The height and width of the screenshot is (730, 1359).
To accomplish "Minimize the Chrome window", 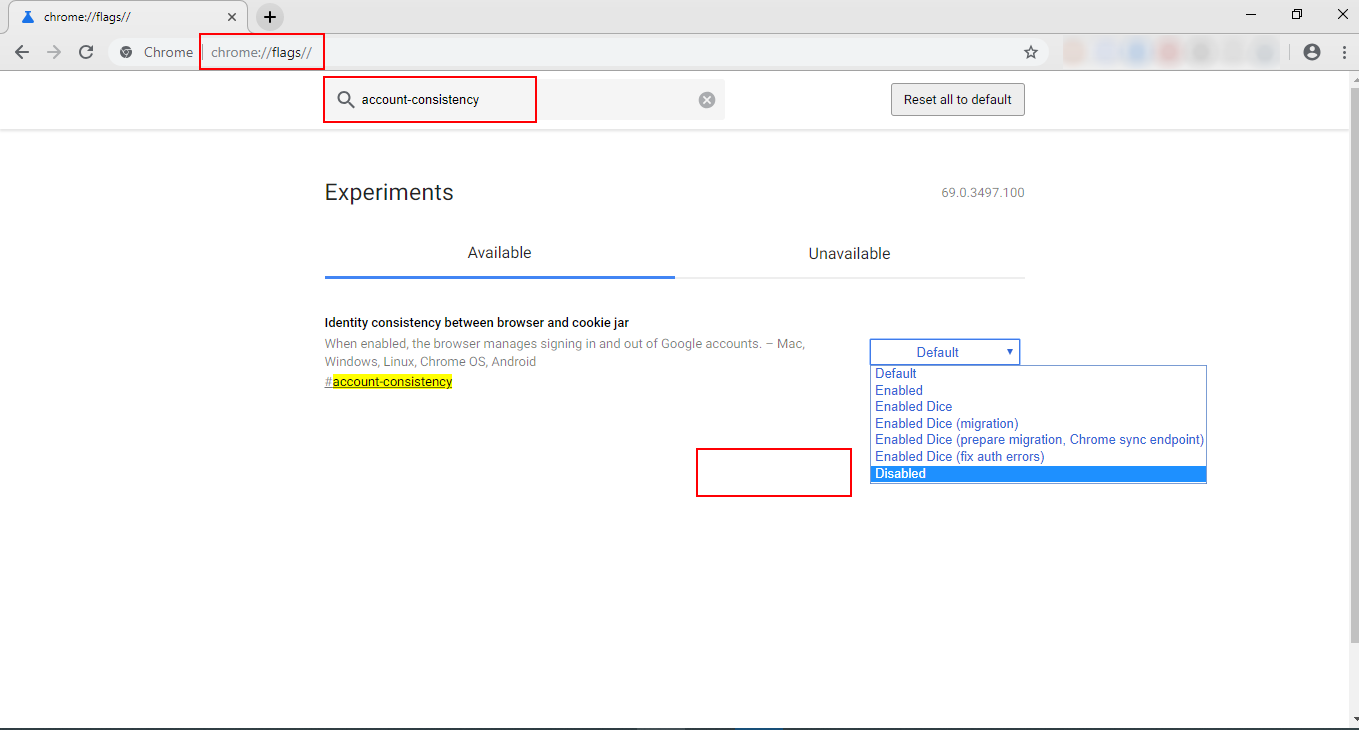I will 1252,14.
